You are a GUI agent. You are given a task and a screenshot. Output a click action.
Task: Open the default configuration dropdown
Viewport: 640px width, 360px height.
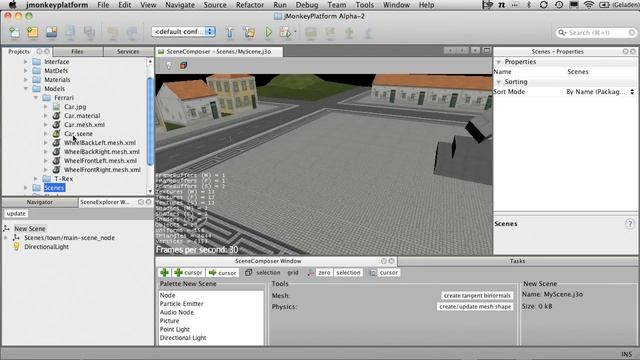[183, 31]
